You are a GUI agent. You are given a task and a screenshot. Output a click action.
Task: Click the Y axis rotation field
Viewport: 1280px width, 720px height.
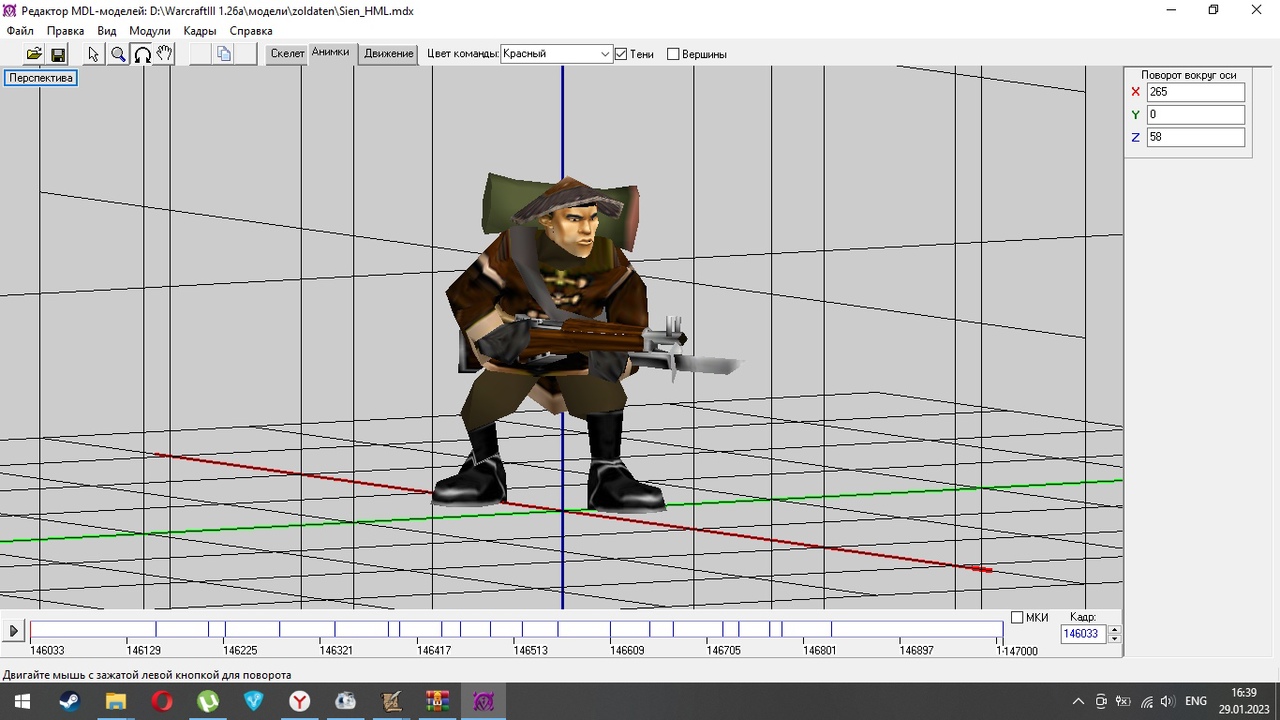tap(1195, 115)
